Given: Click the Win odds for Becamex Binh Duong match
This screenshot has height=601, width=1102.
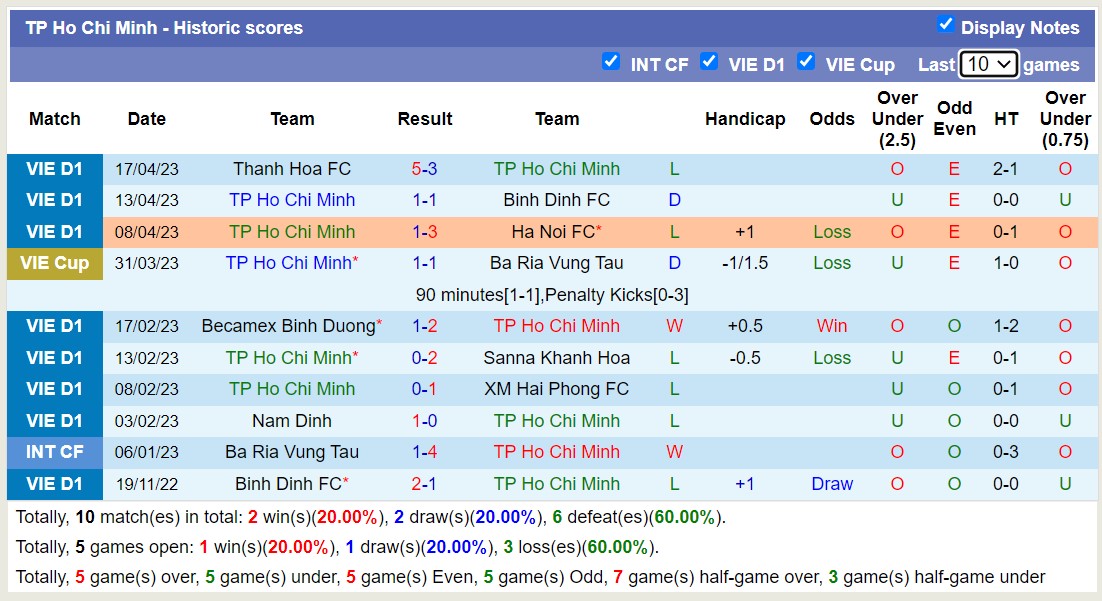Looking at the screenshot, I should coord(832,325).
